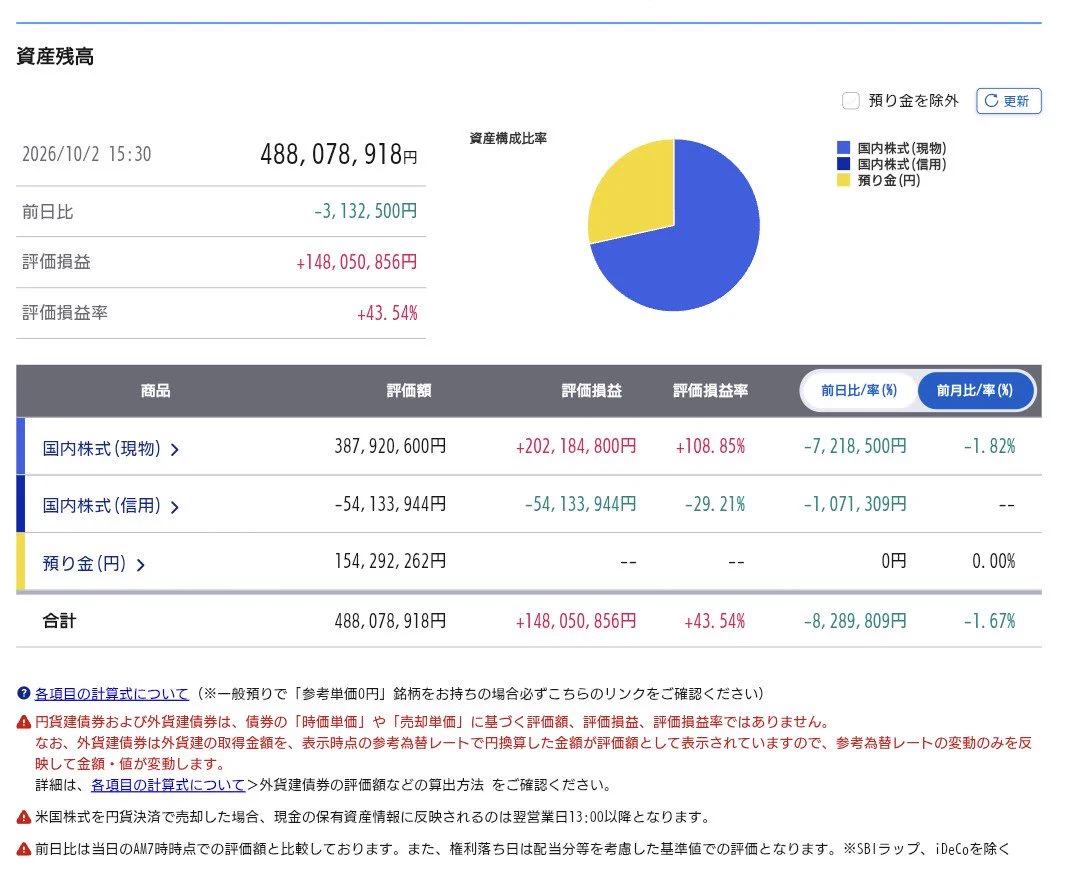This screenshot has width=1080, height=874.
Task: Click 国内株式(信用) legend color swatch
Action: 844,164
